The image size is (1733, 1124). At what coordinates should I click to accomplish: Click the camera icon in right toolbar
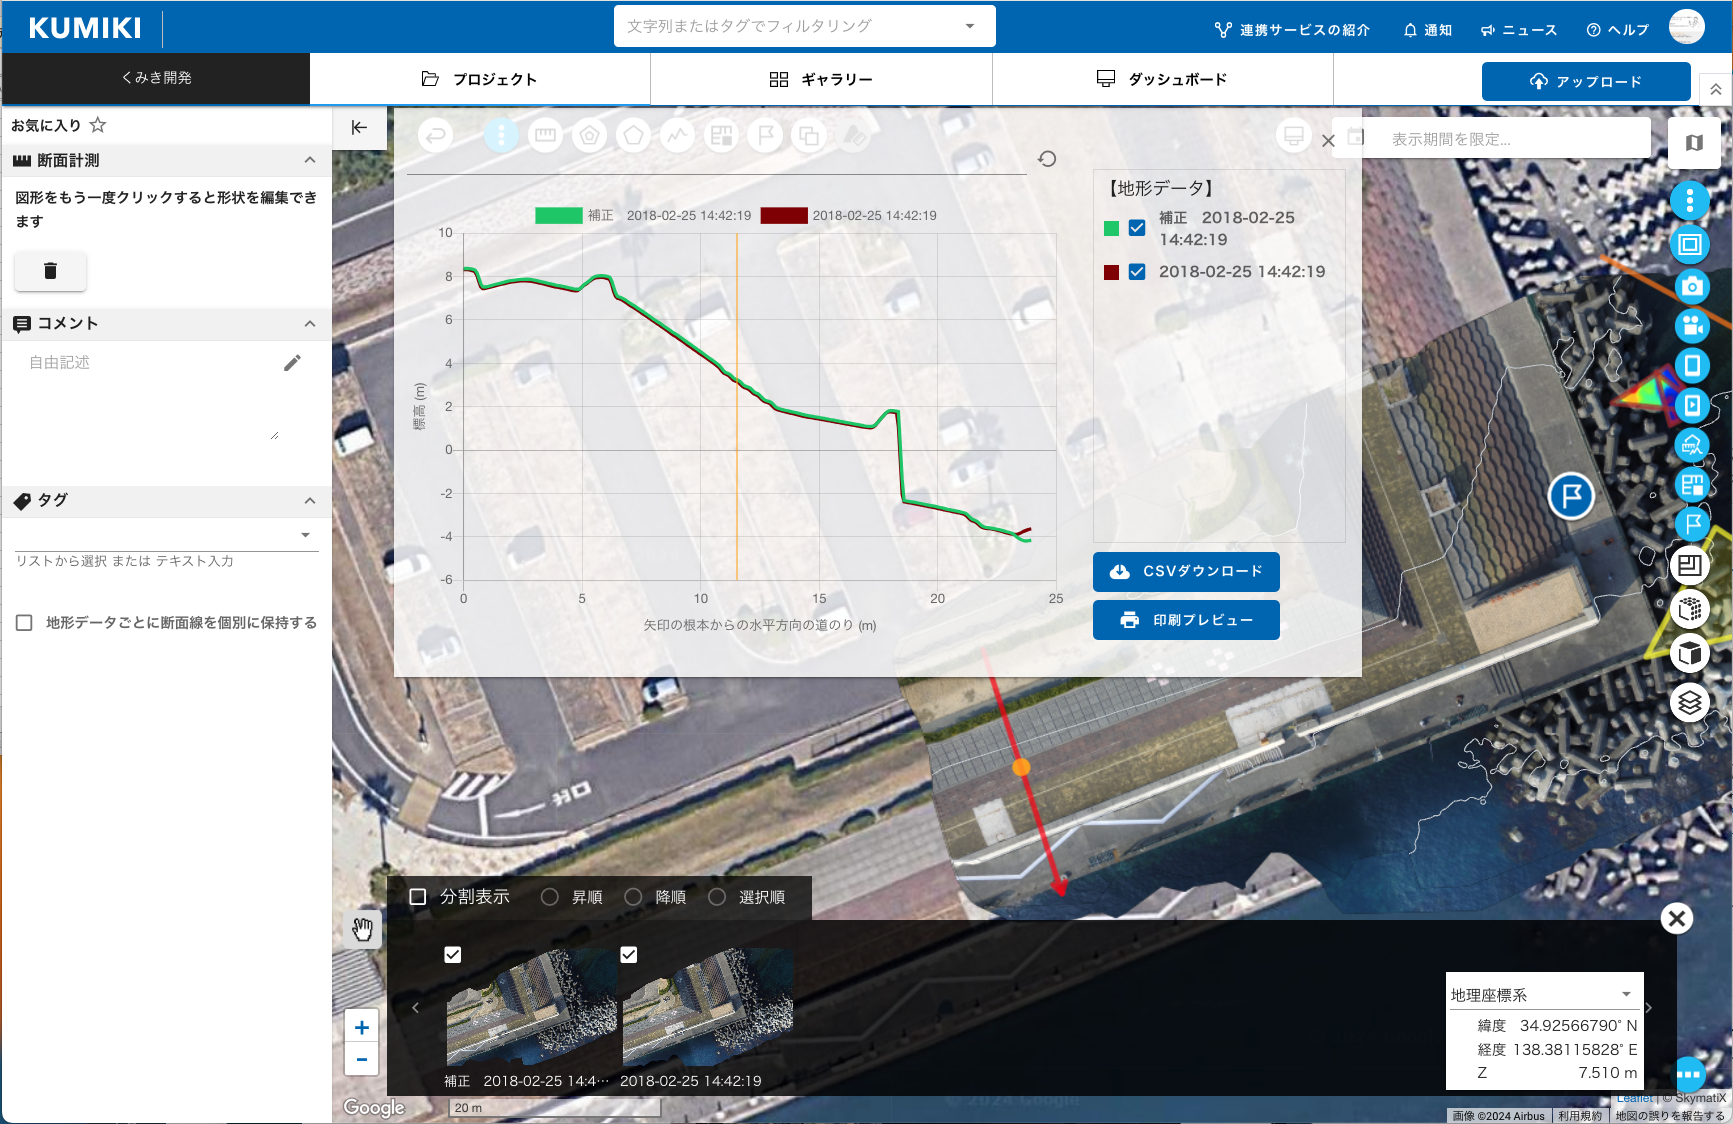tap(1691, 286)
